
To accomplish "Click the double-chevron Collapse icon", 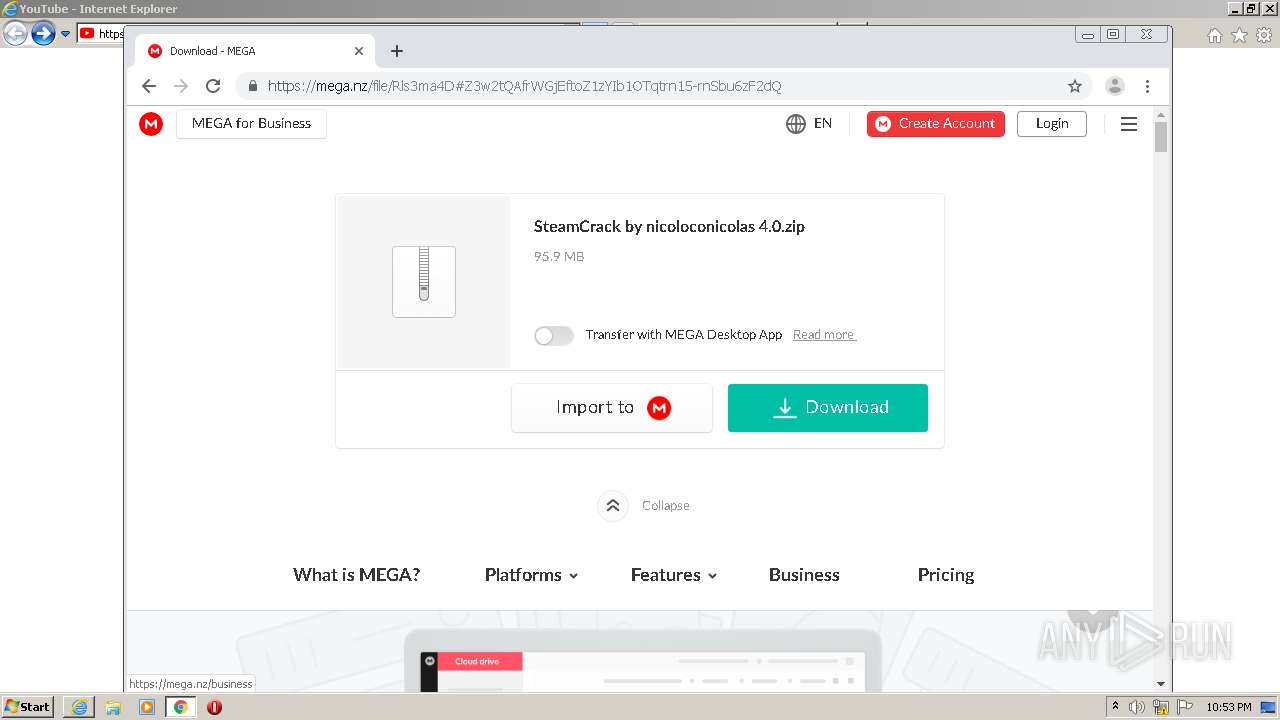I will tap(613, 506).
